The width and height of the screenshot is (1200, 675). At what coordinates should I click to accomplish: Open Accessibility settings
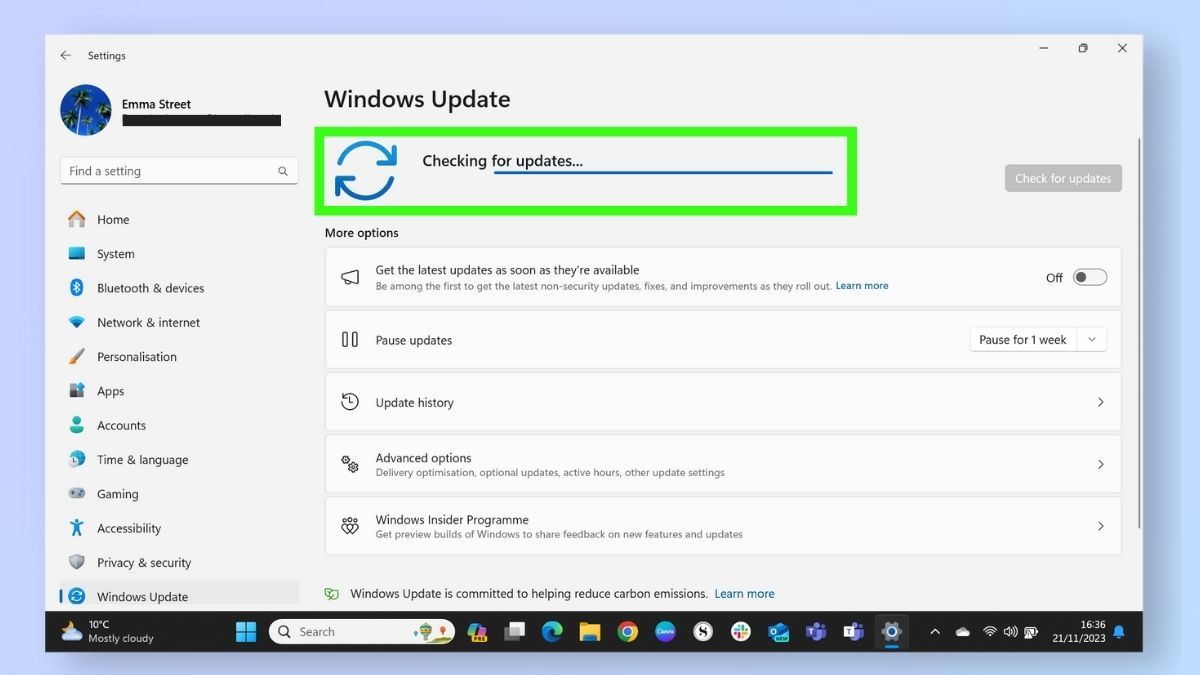[131, 528]
